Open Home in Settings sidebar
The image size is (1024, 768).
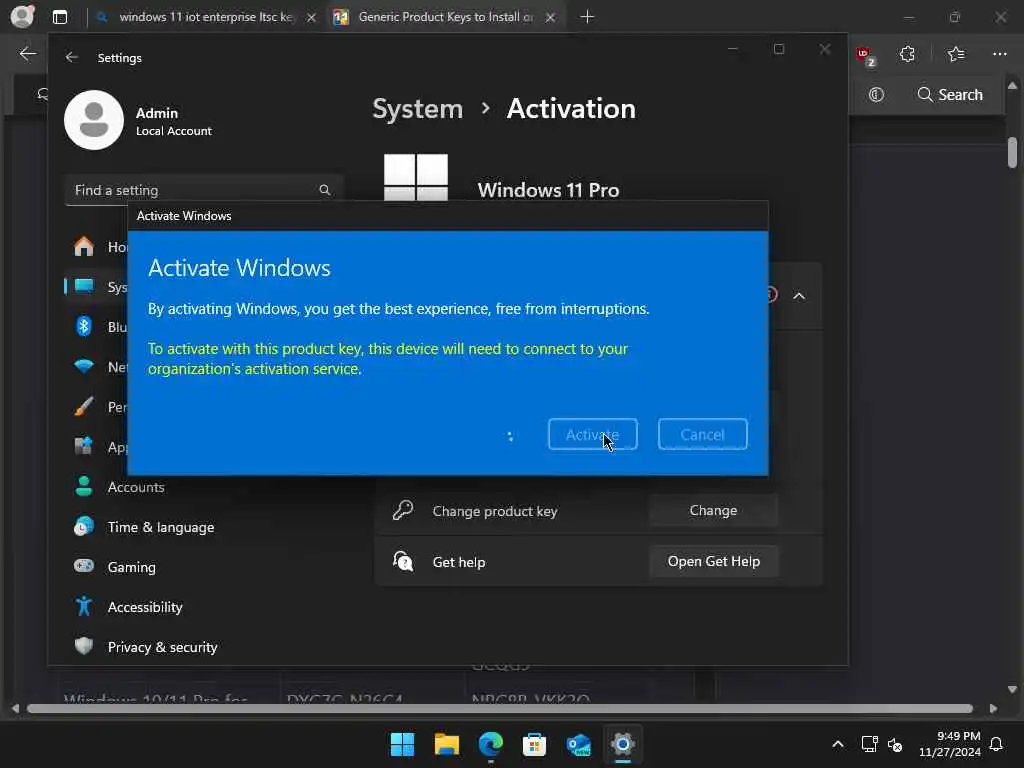click(84, 246)
